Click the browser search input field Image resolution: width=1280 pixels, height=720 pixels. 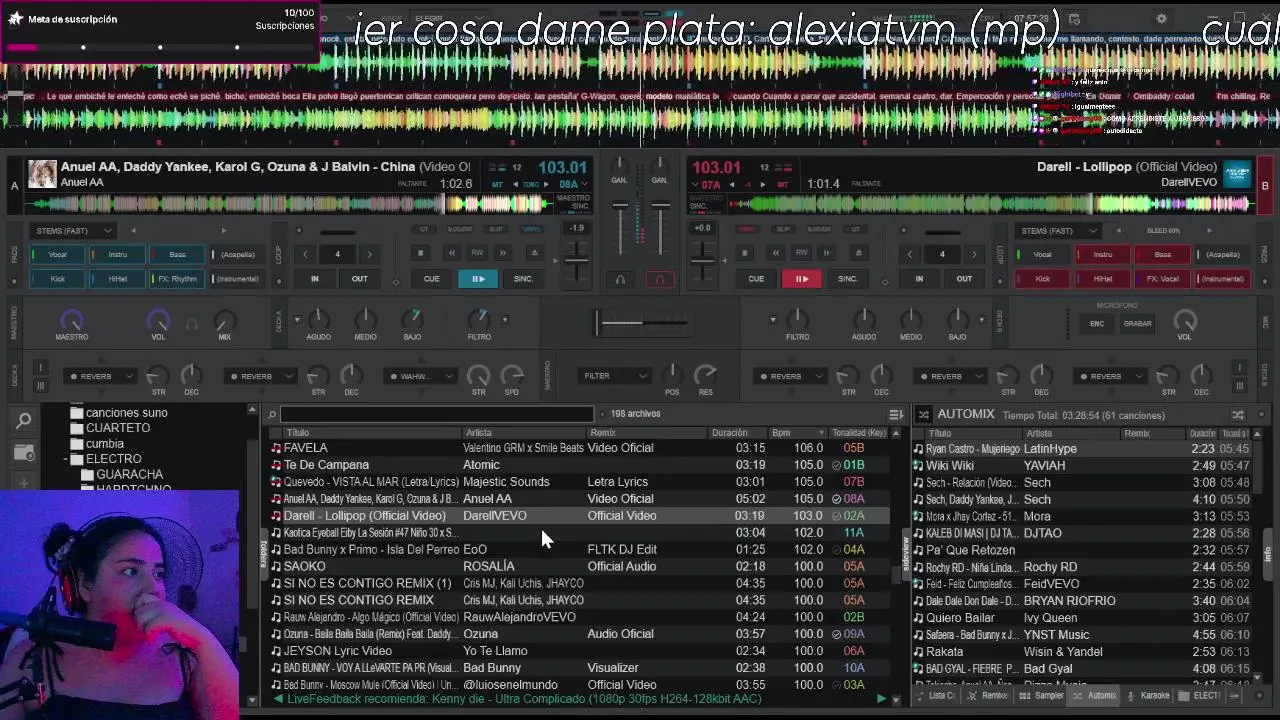437,414
